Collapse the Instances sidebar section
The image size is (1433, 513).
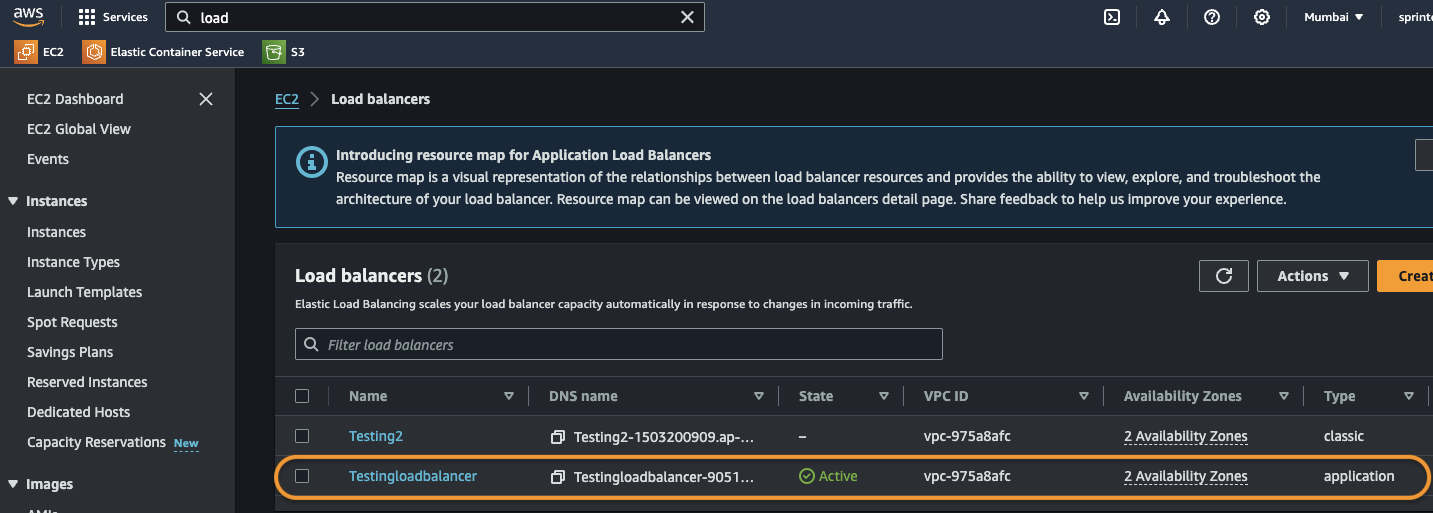click(x=13, y=201)
